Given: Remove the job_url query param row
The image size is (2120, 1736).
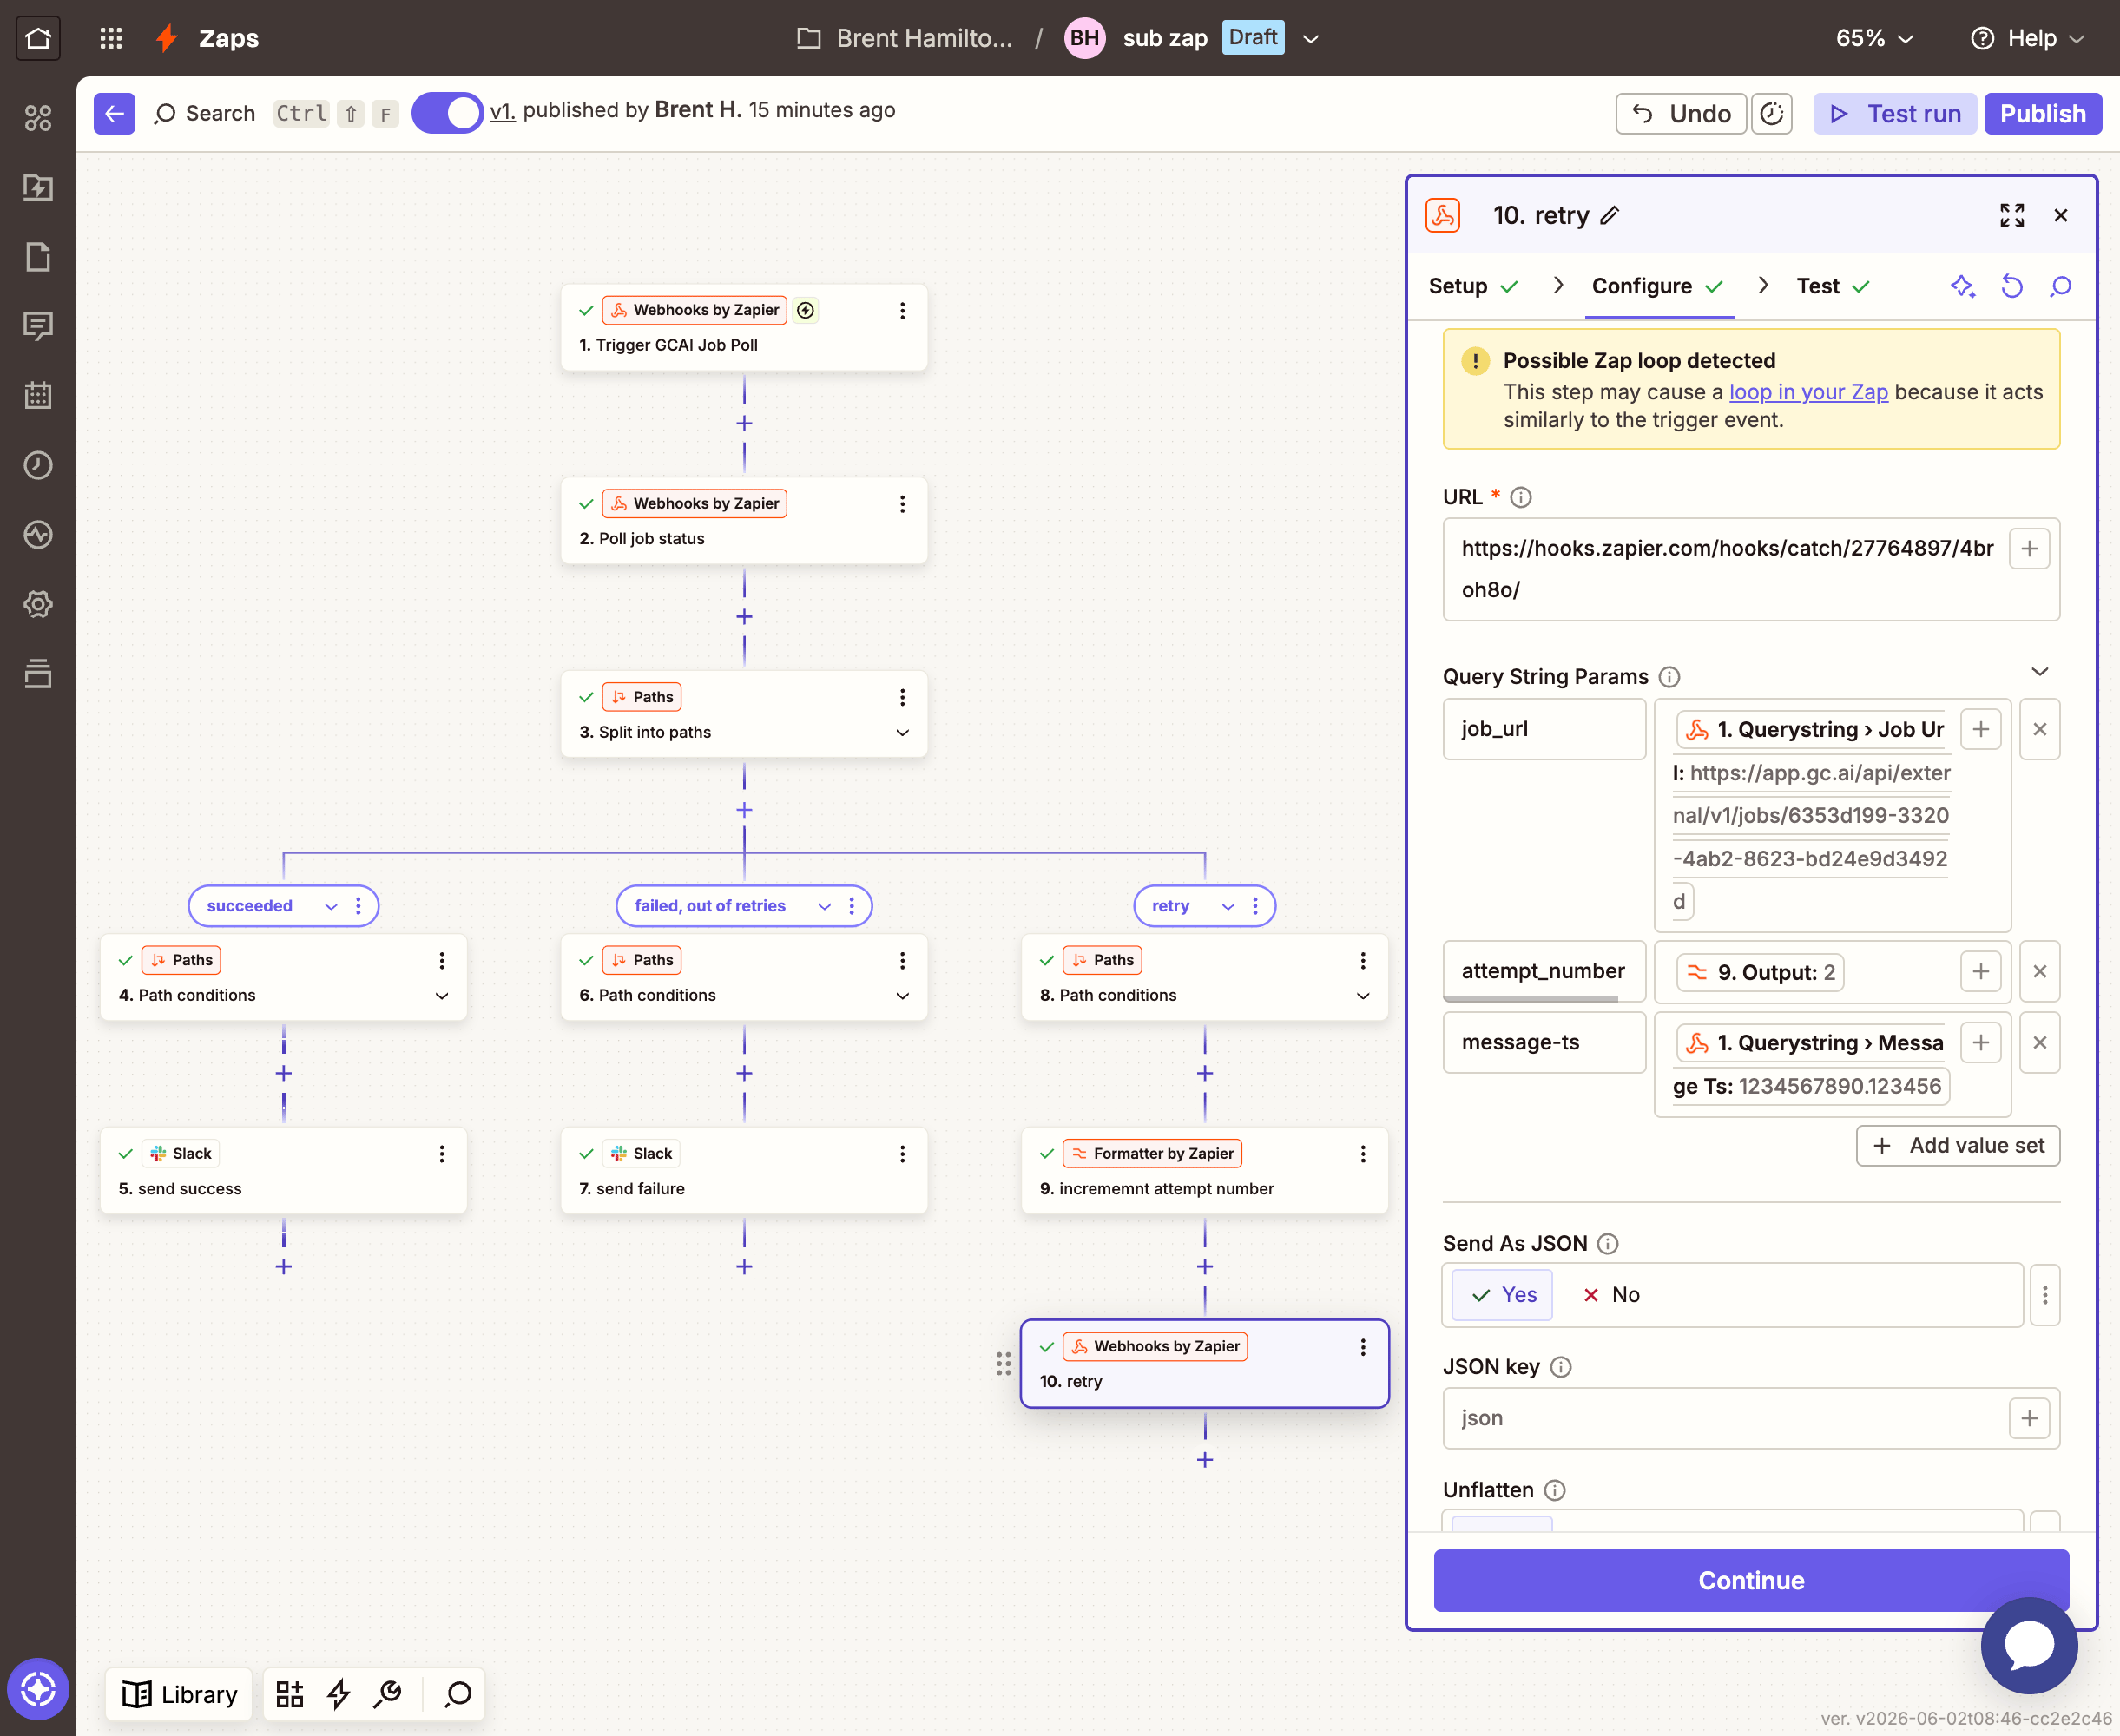Looking at the screenshot, I should (x=2040, y=729).
